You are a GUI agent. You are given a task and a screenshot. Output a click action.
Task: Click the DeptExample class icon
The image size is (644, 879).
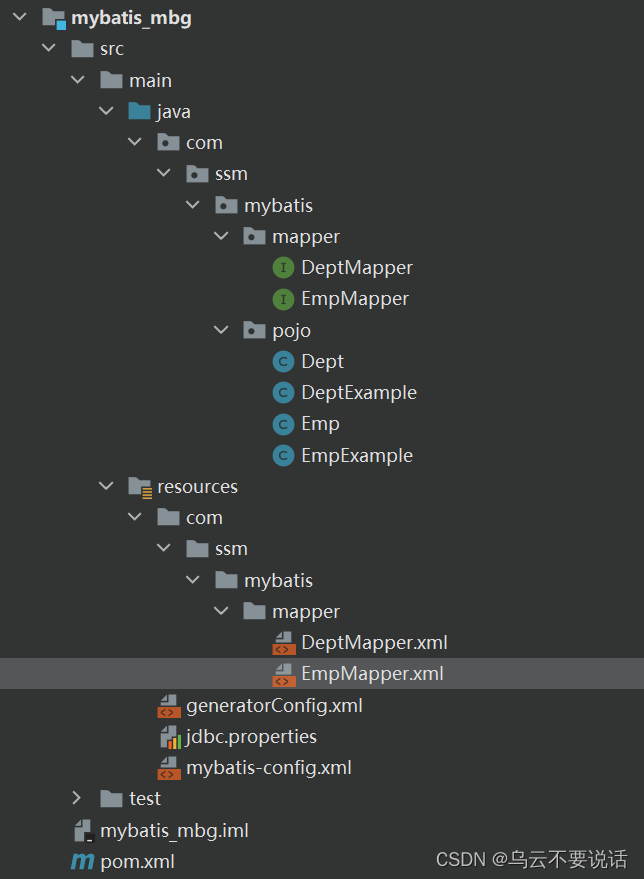283,392
